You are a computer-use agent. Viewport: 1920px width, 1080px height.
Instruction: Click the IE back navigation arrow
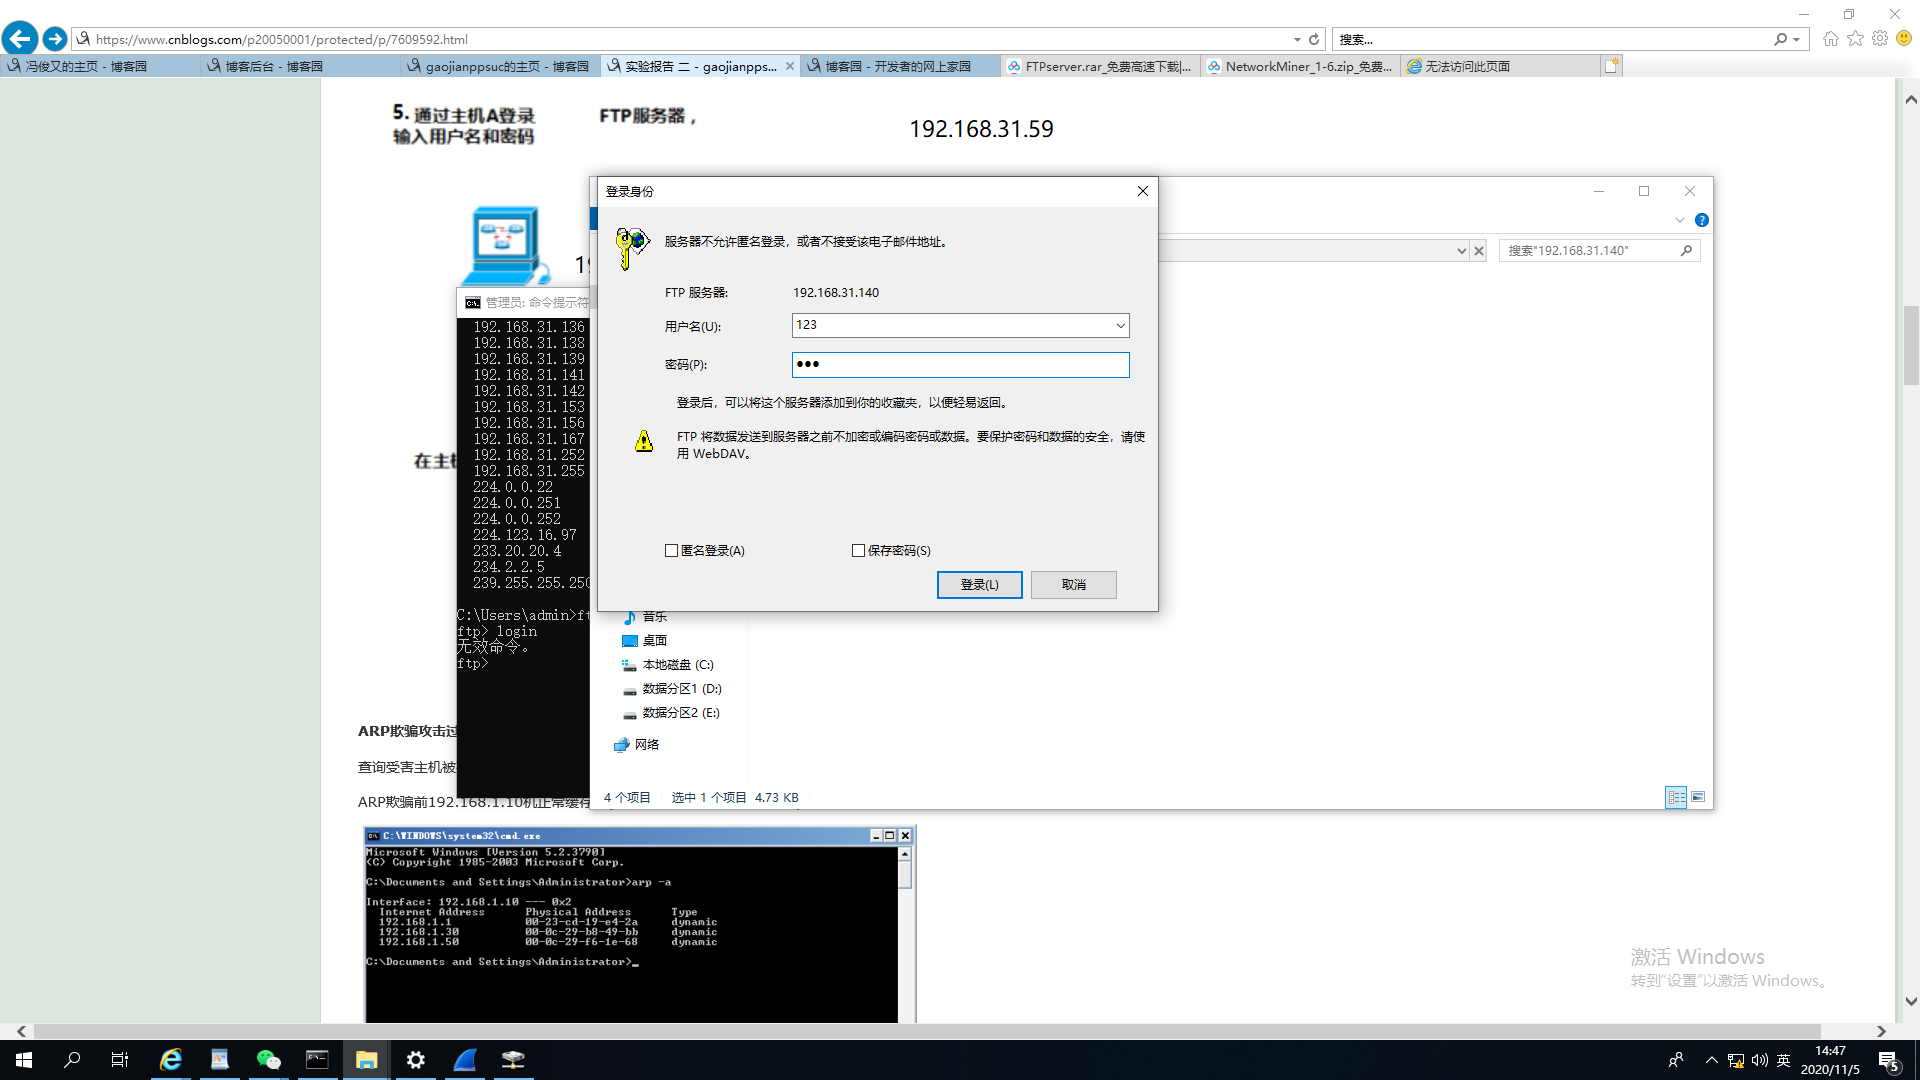[20, 39]
